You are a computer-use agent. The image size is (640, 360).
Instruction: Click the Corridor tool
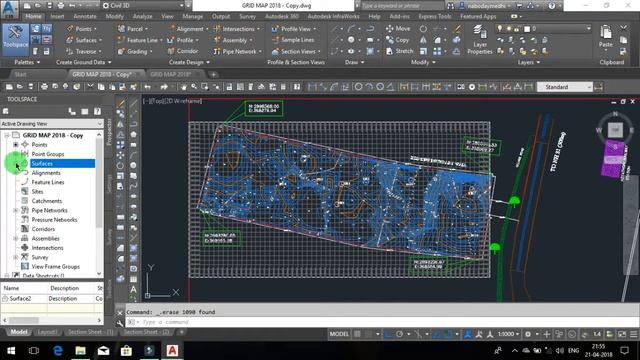pyautogui.click(x=183, y=51)
